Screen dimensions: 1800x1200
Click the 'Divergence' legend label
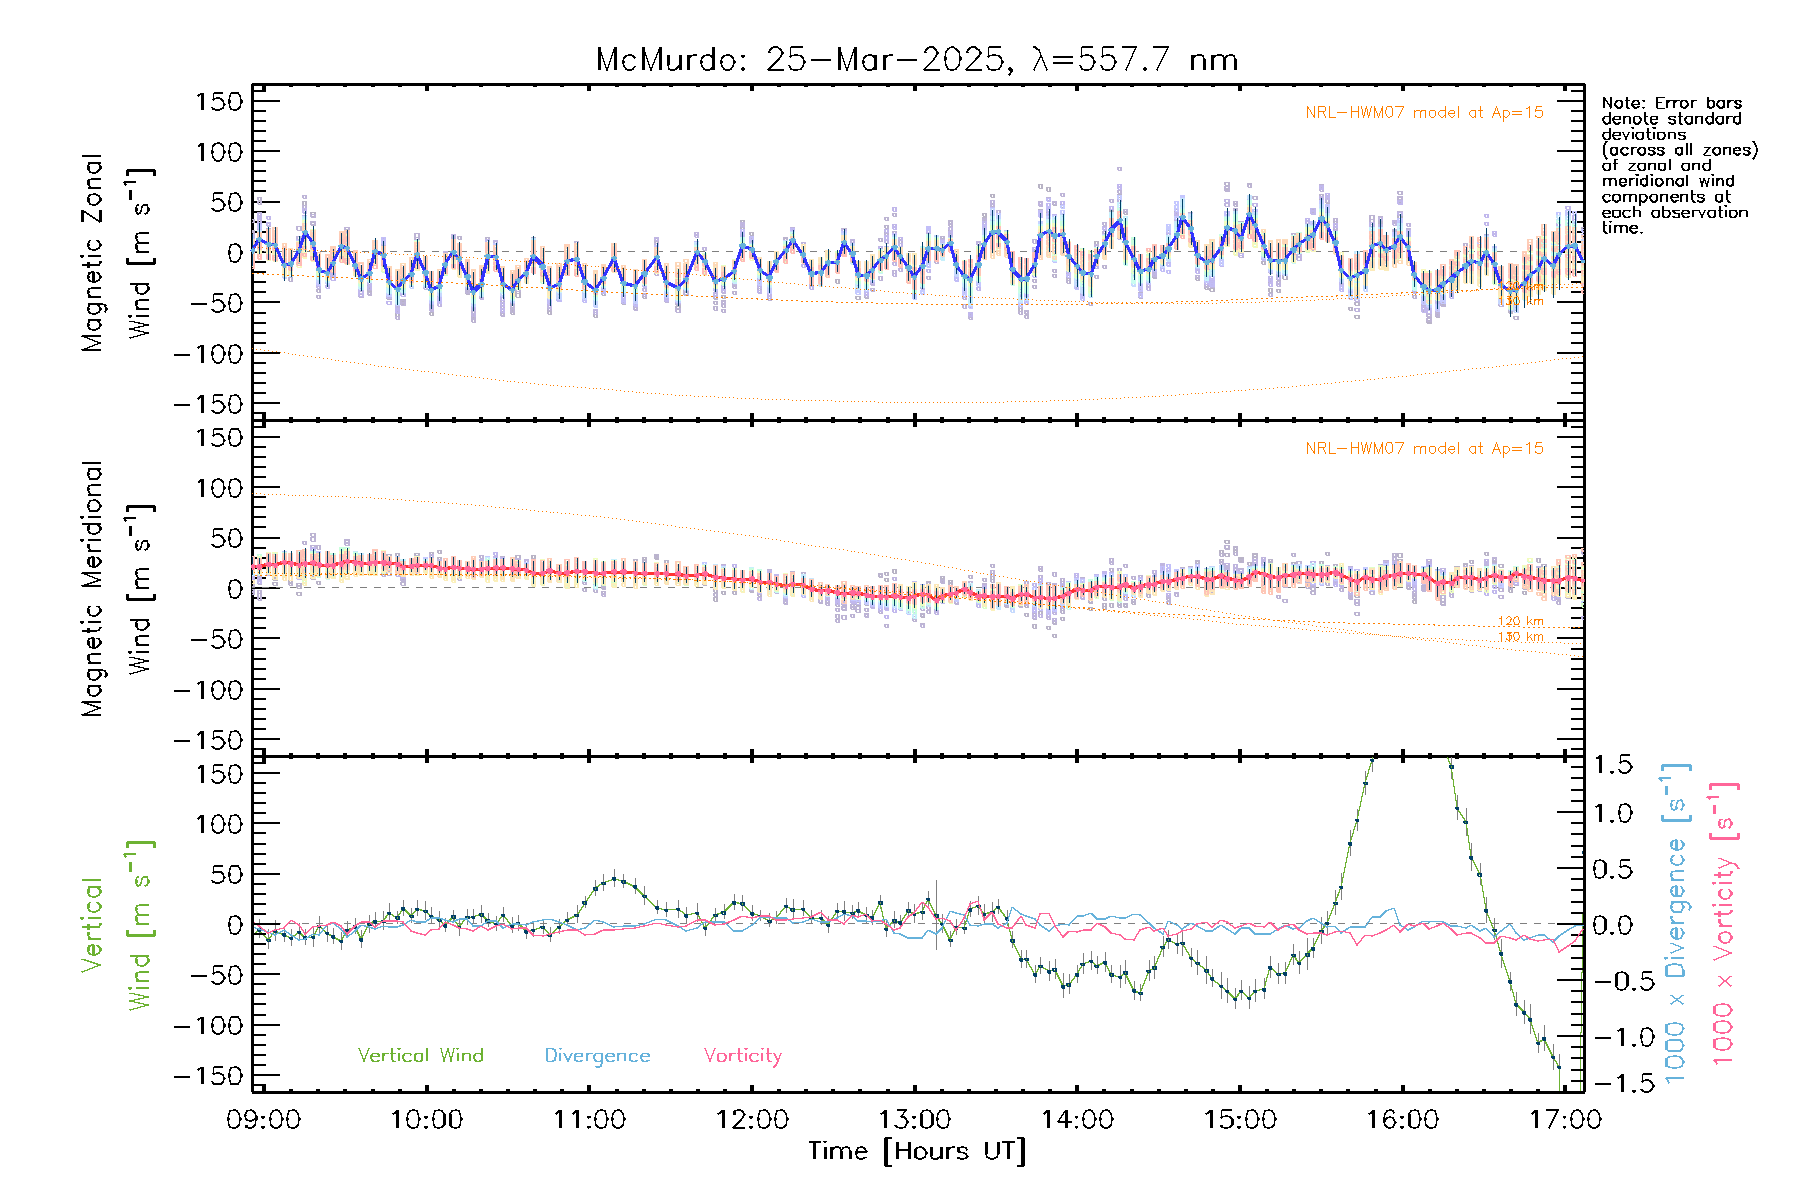coord(597,1056)
